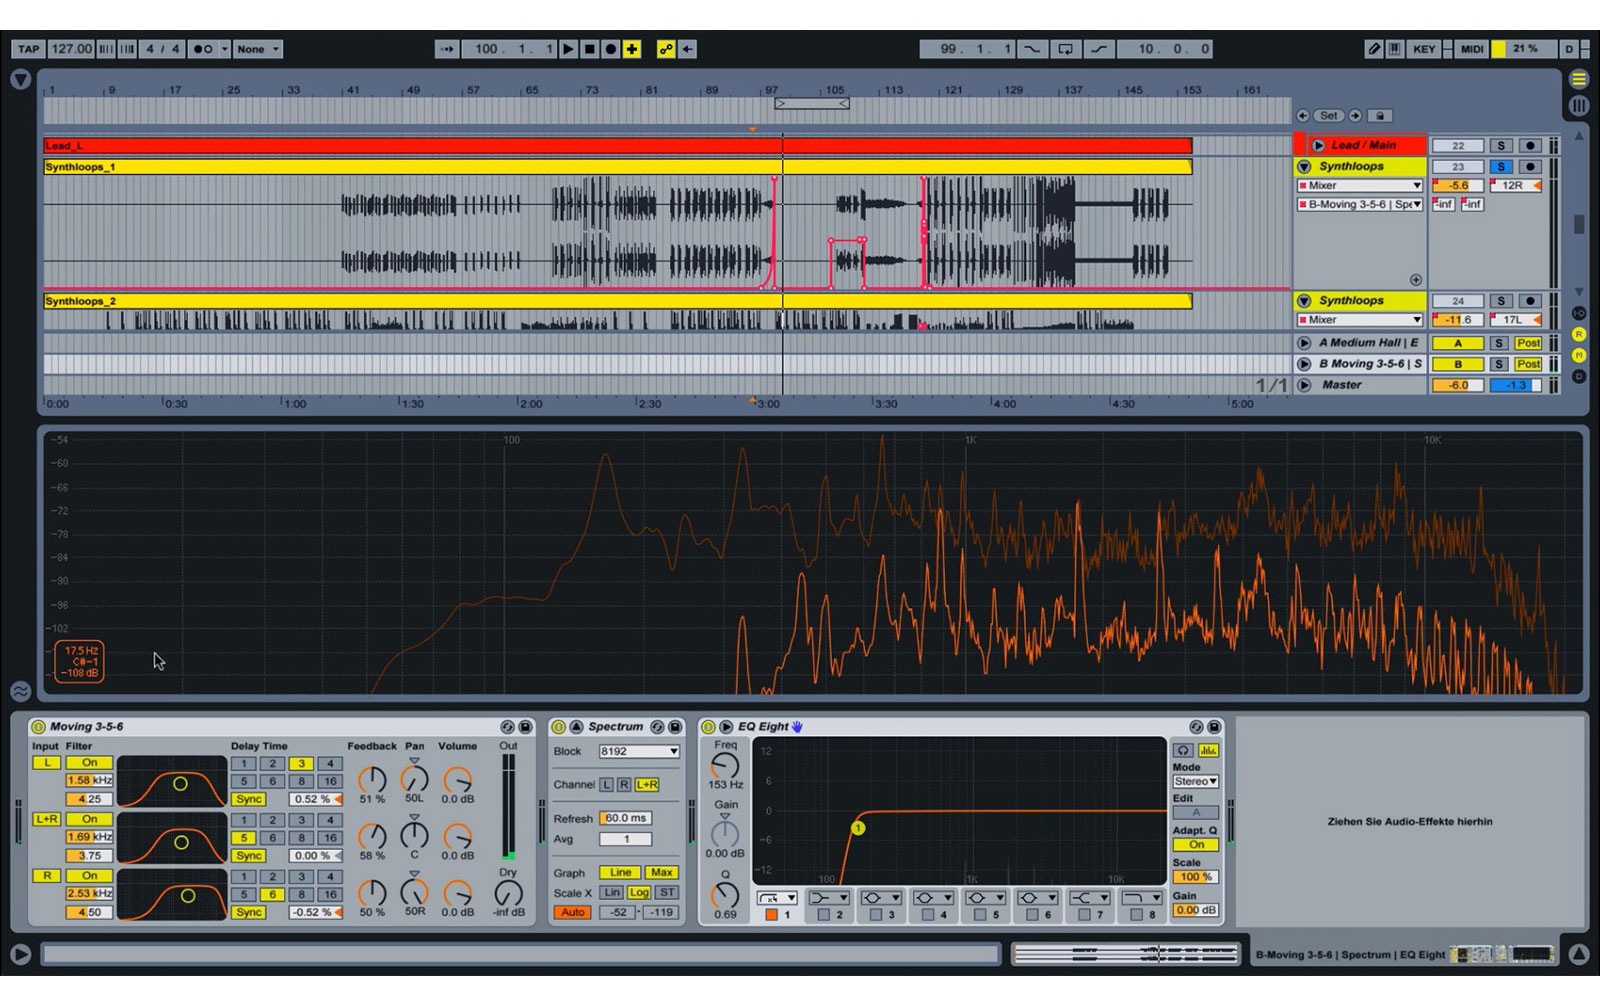Fold the second Synthloops track
The width and height of the screenshot is (1600, 1007).
click(x=1304, y=301)
